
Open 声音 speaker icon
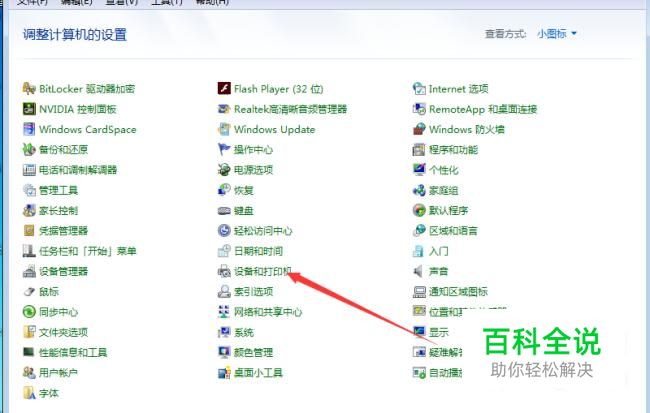click(419, 271)
